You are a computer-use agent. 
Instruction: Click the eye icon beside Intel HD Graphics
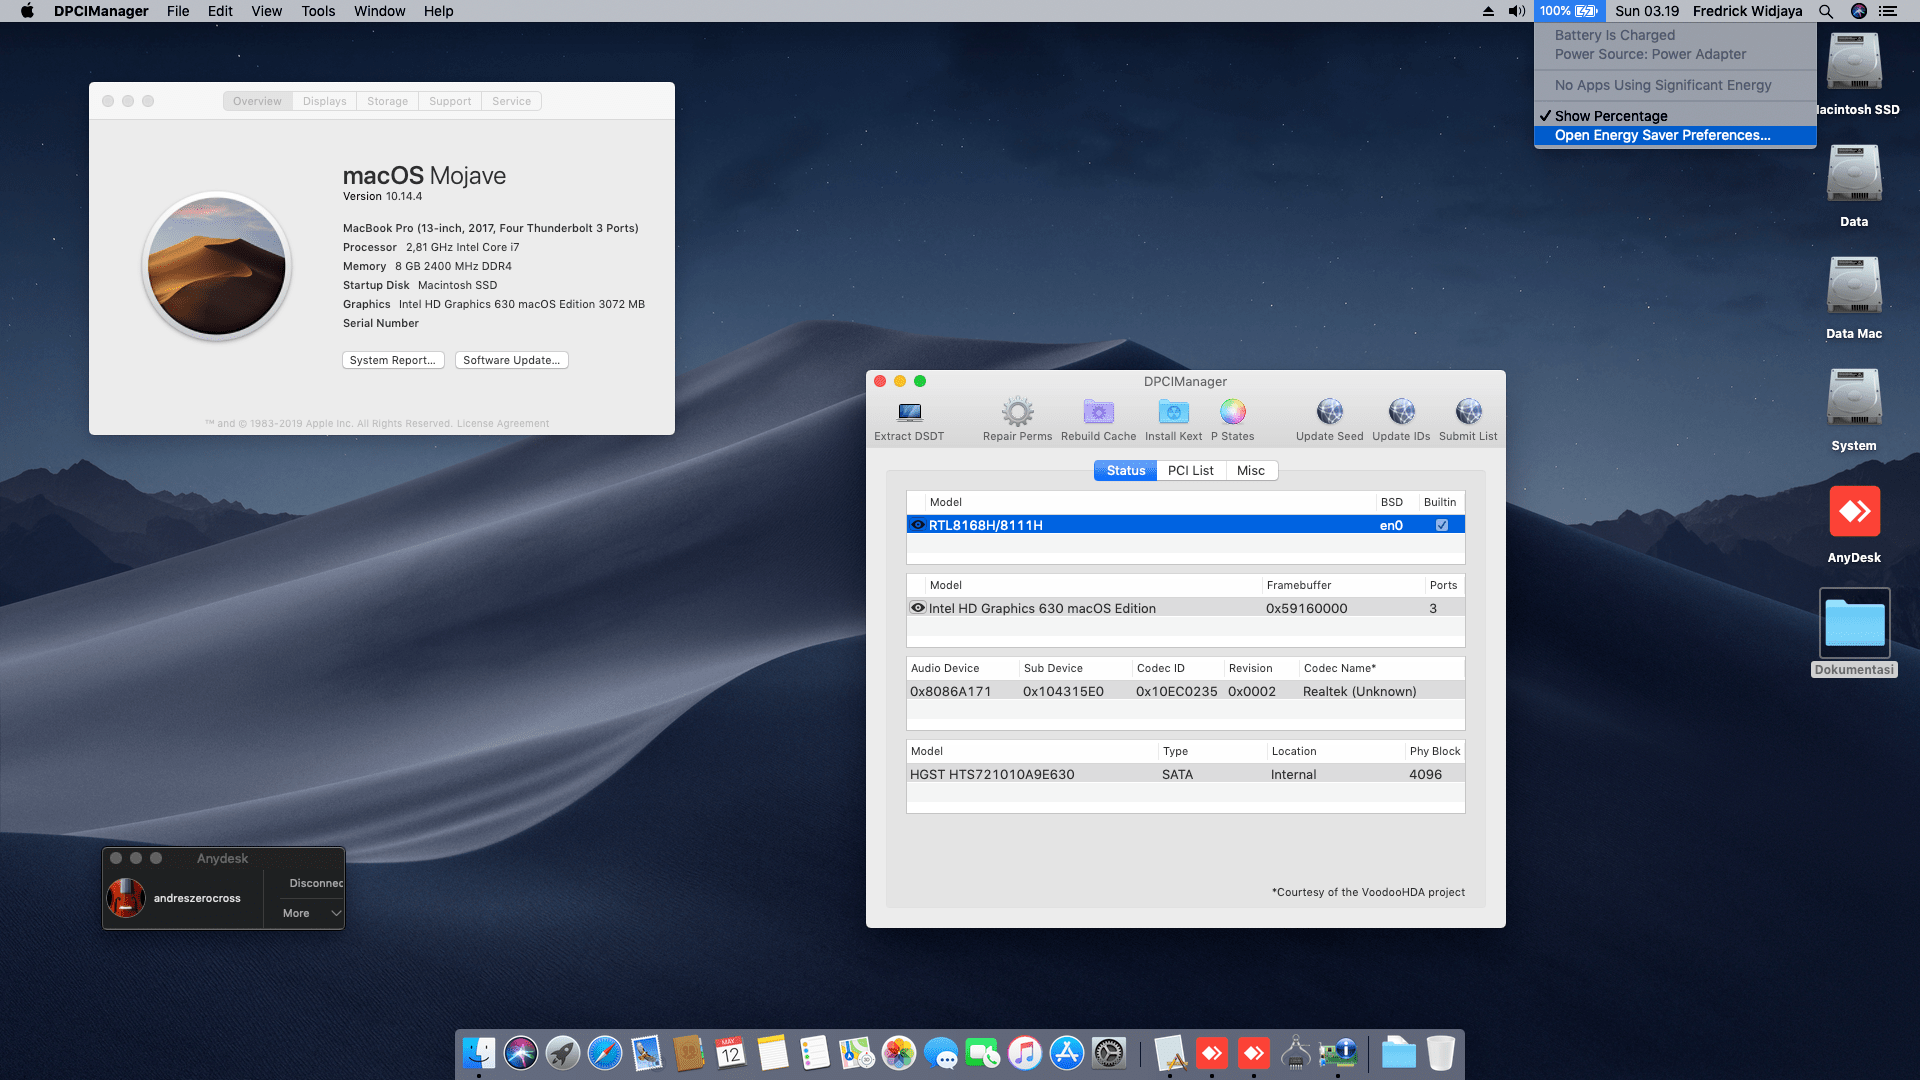[x=918, y=608]
